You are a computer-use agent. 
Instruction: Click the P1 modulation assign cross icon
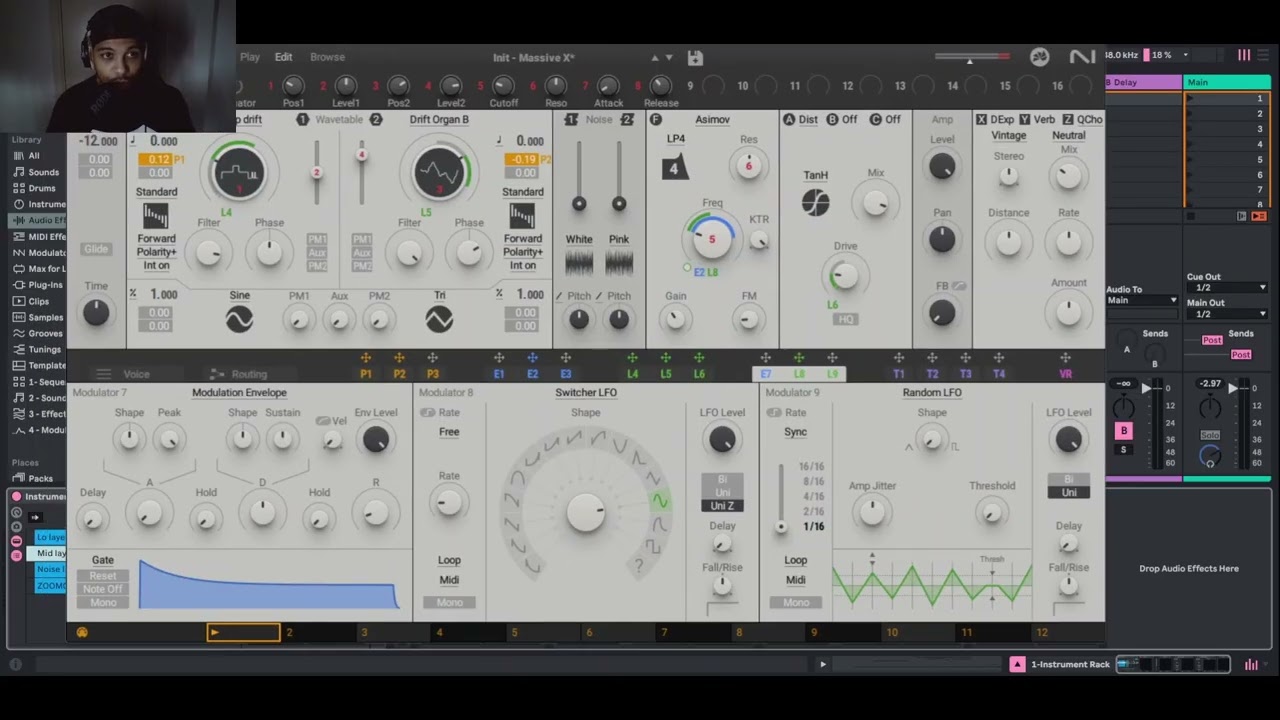point(366,358)
